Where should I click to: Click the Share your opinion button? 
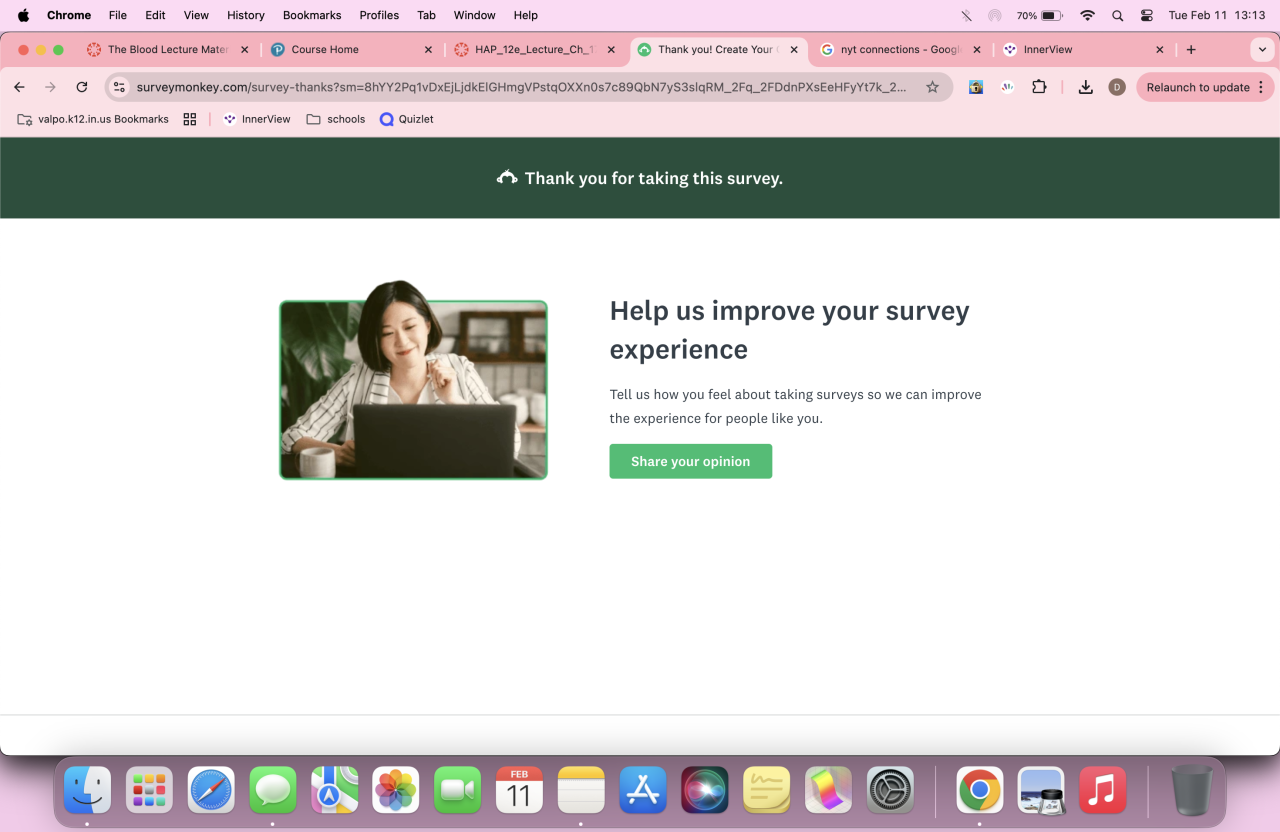[691, 461]
